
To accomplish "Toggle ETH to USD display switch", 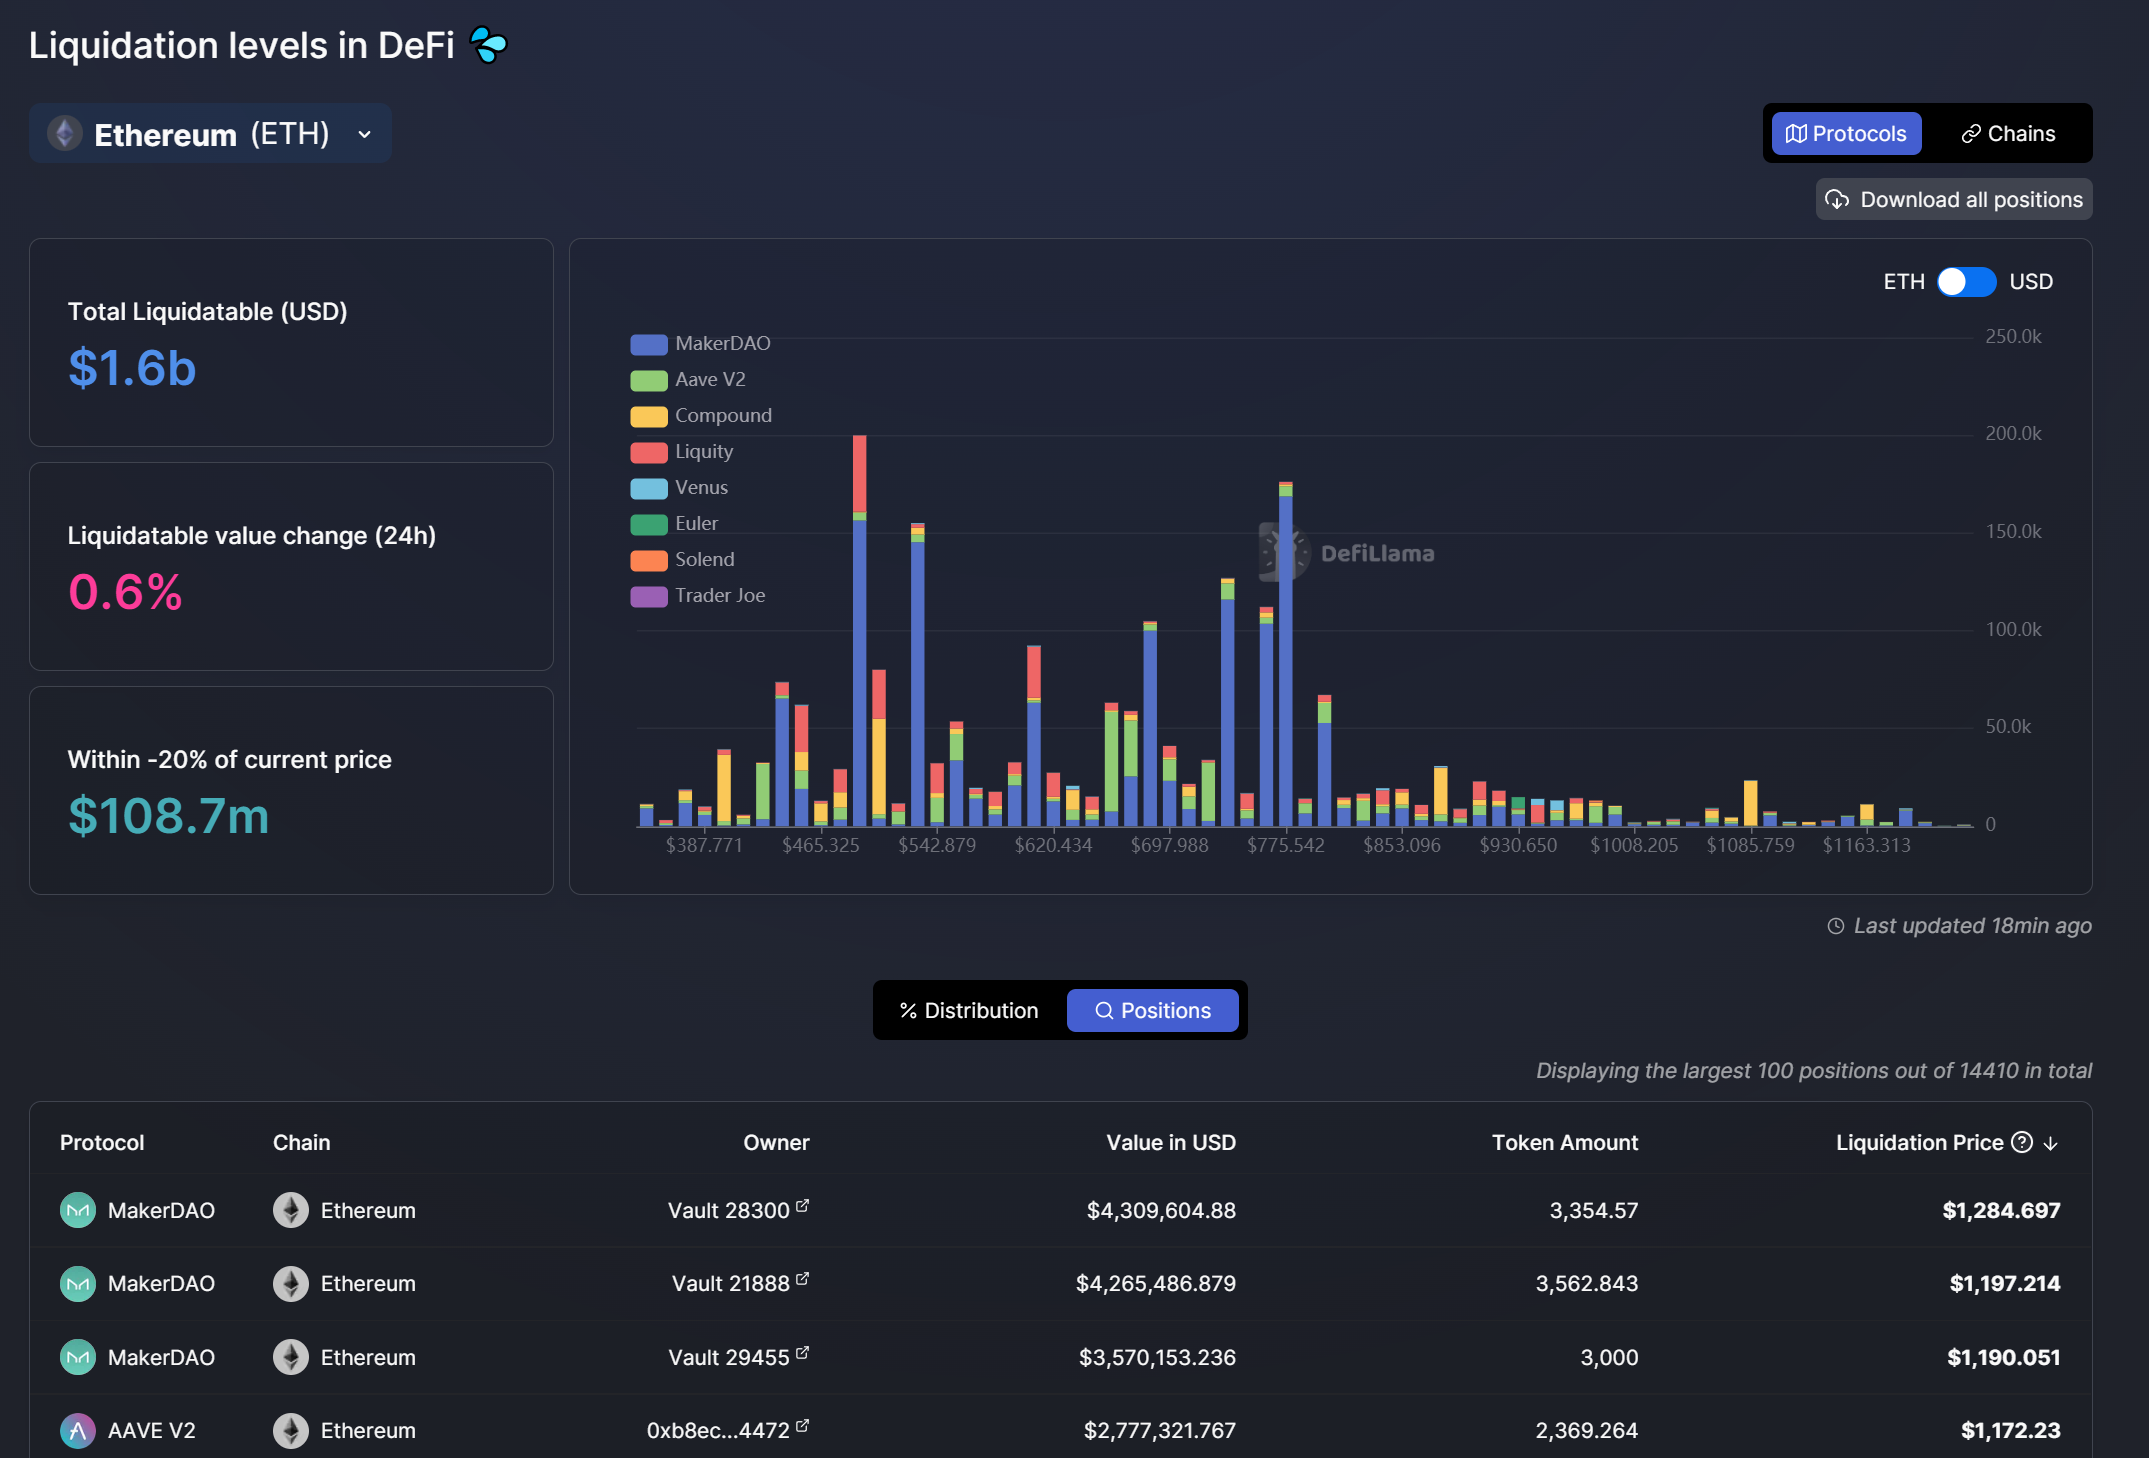I will coord(1968,280).
